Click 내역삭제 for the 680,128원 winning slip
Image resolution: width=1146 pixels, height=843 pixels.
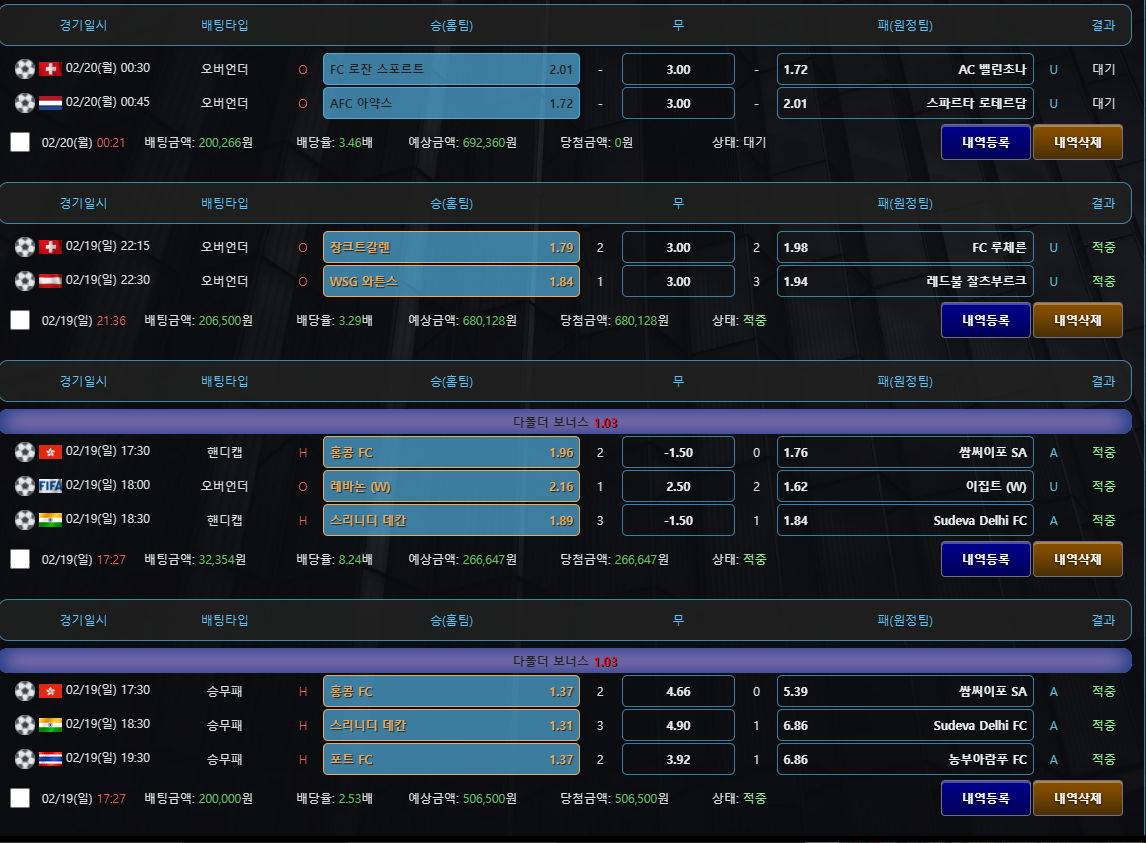1077,320
